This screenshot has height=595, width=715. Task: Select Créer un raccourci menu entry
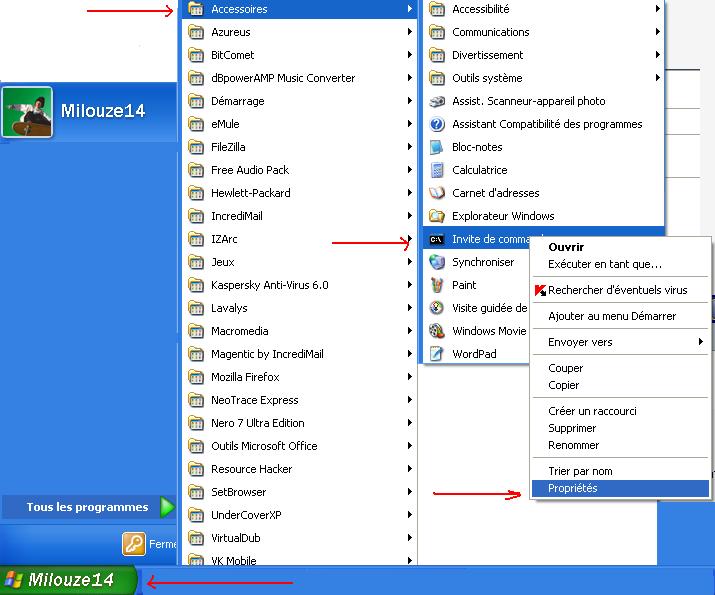coord(592,411)
